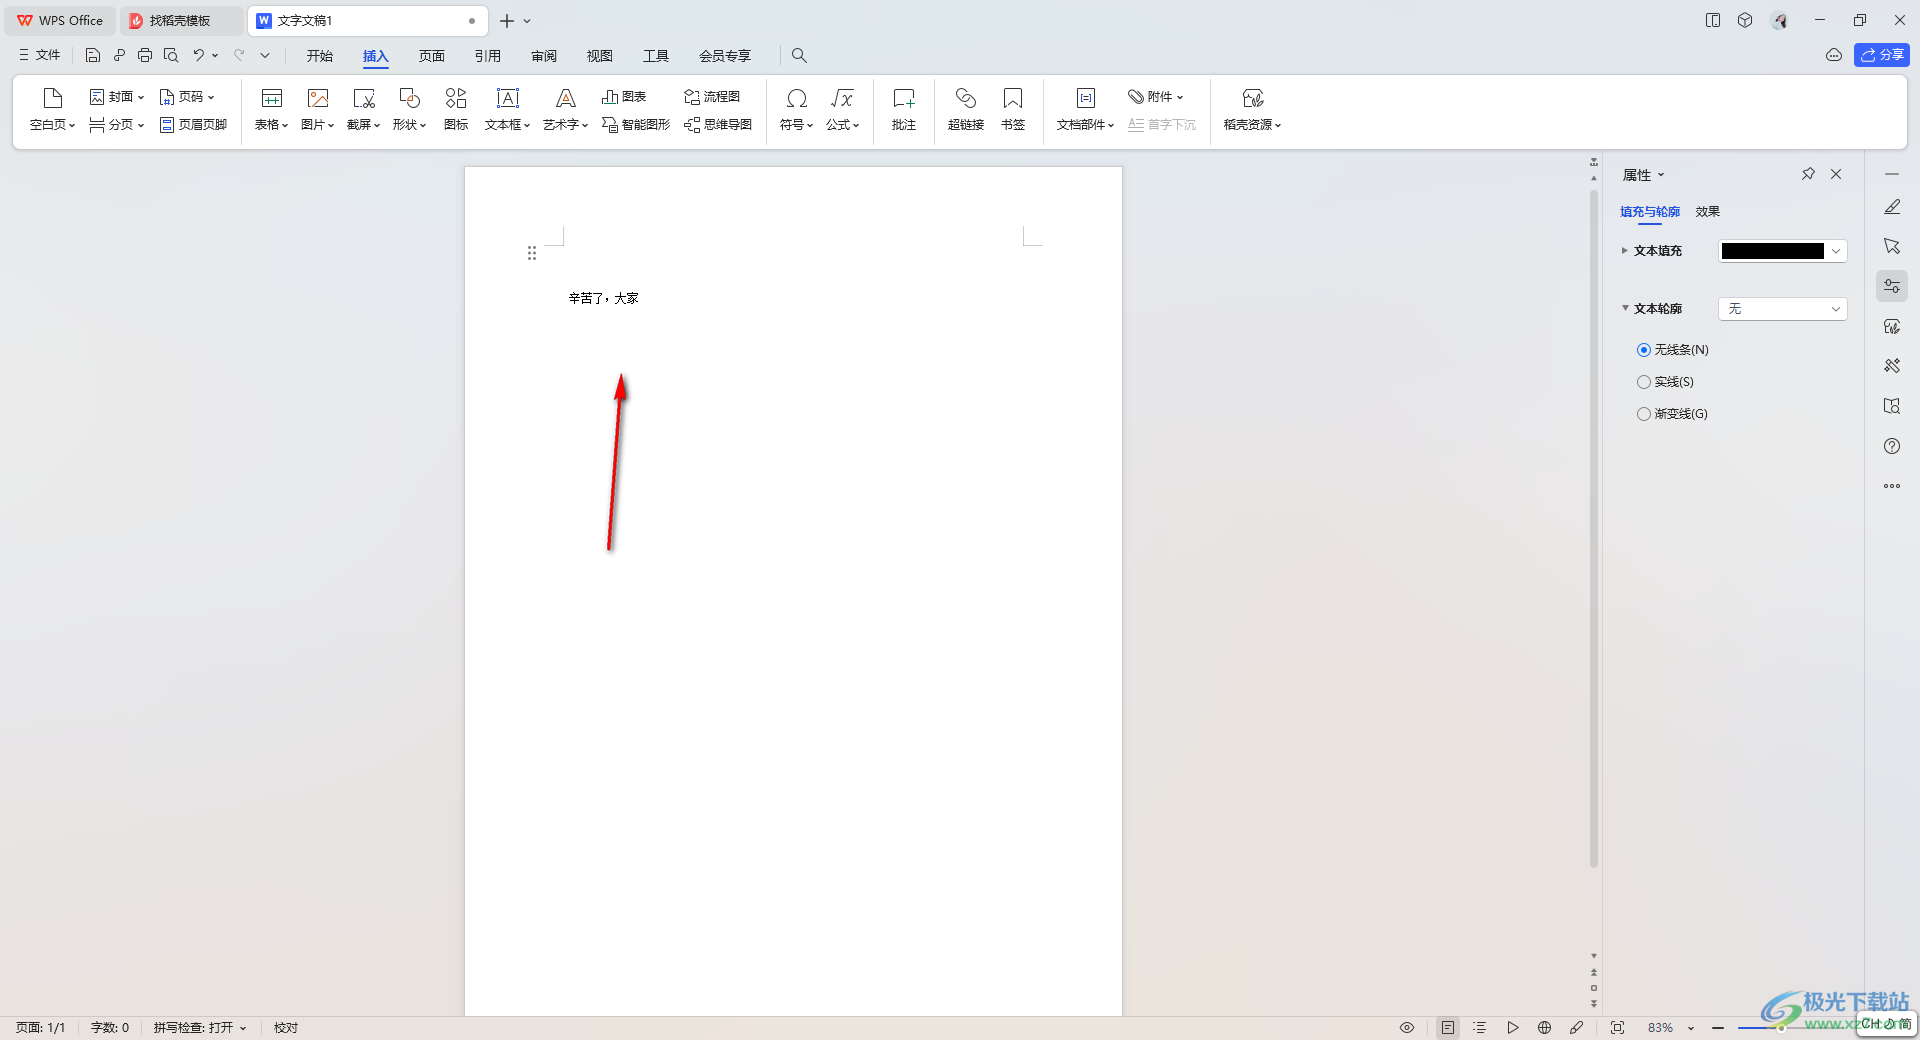Insert WordArt text
The image size is (1920, 1040).
pos(565,109)
